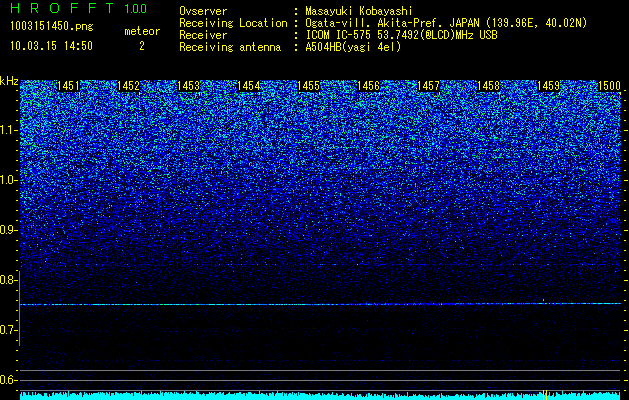Click the 1456 time marker
629x400 pixels.
click(x=368, y=86)
